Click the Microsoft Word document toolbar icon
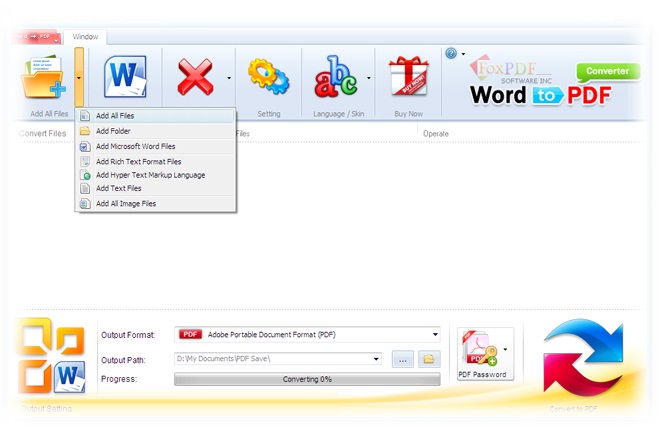Image resolution: width=660 pixels, height=431 pixels. click(x=125, y=77)
